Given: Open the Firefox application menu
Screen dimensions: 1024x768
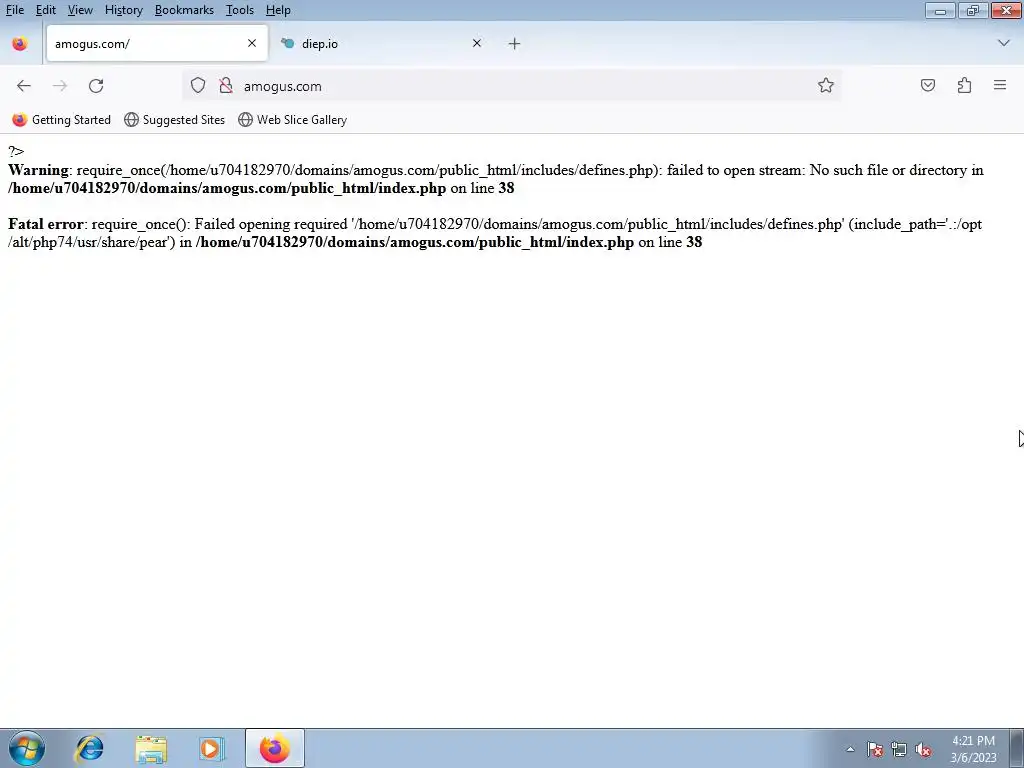Looking at the screenshot, I should coord(1000,86).
